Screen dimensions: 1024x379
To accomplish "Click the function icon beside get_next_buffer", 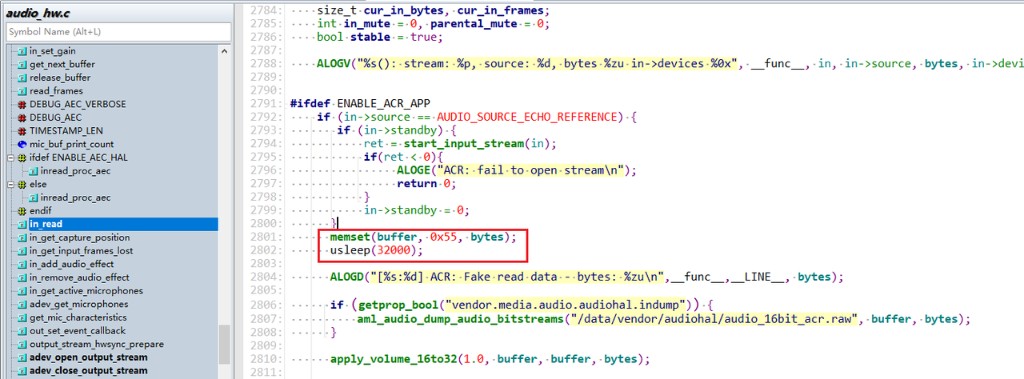I will click(x=22, y=64).
